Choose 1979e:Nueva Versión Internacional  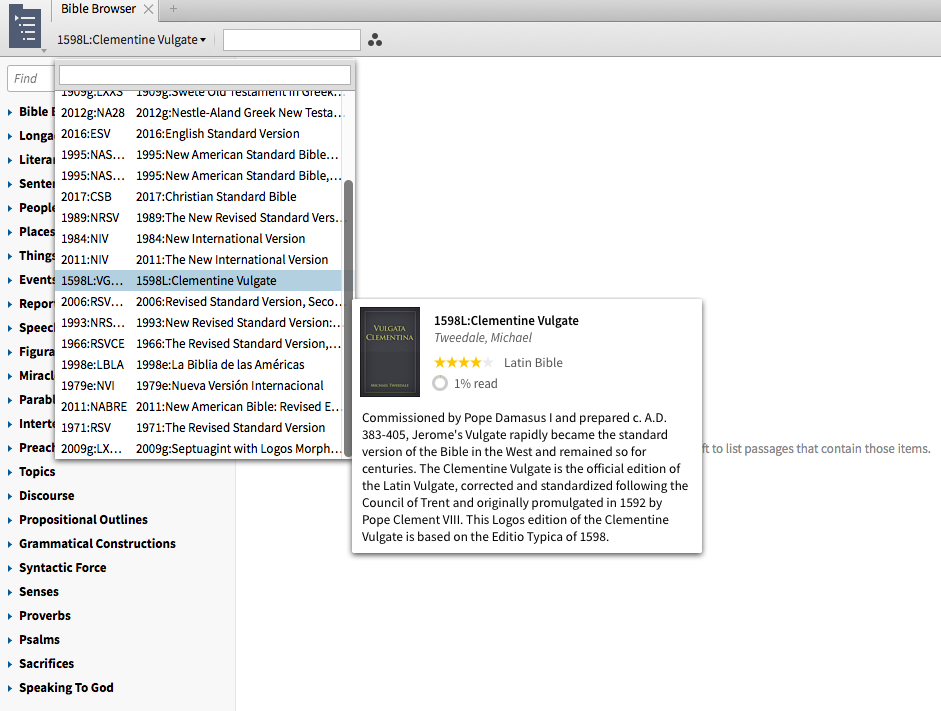[x=201, y=386]
